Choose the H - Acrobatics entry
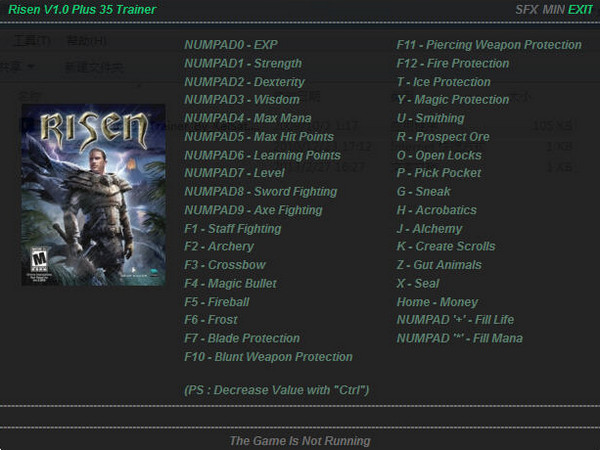The width and height of the screenshot is (600, 450). [437, 210]
